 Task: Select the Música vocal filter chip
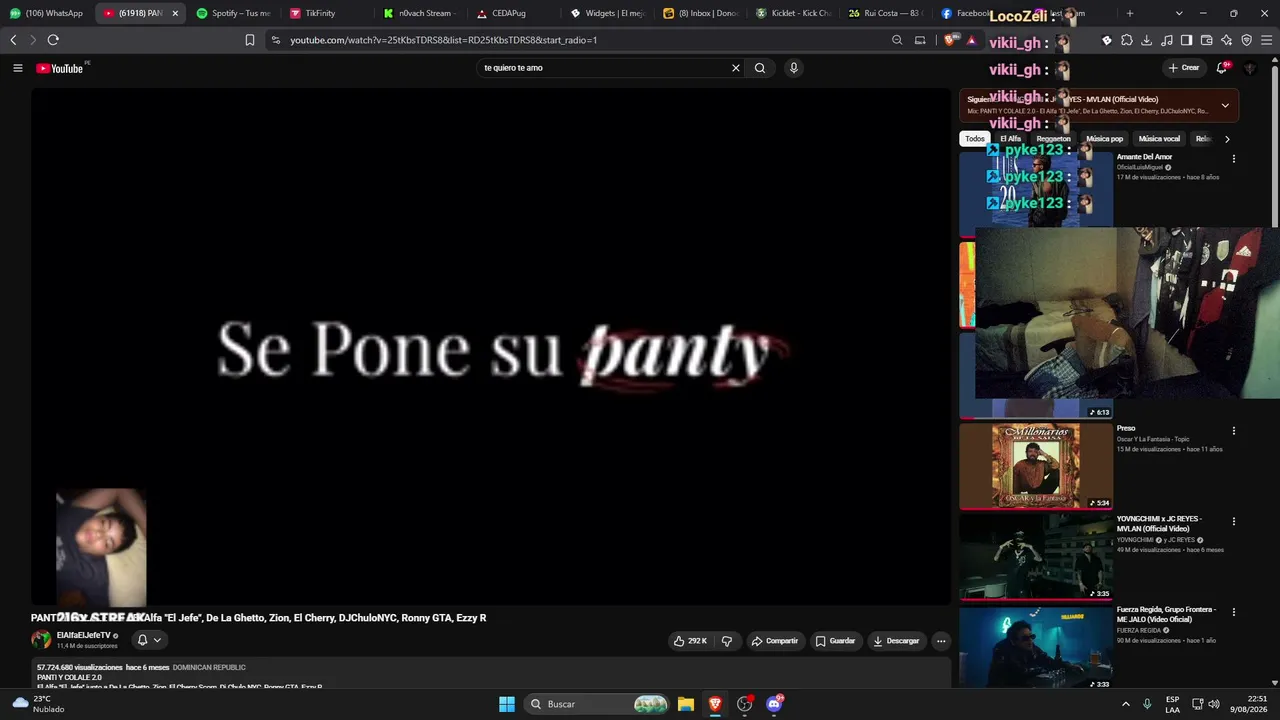pos(1159,139)
